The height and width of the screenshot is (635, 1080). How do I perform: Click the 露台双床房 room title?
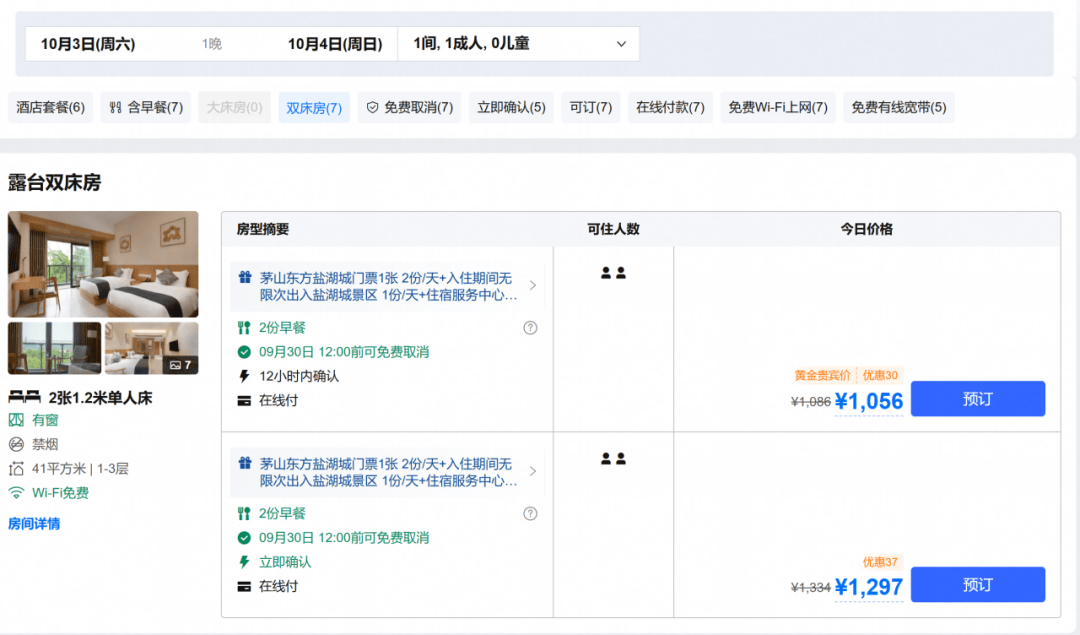click(x=54, y=183)
